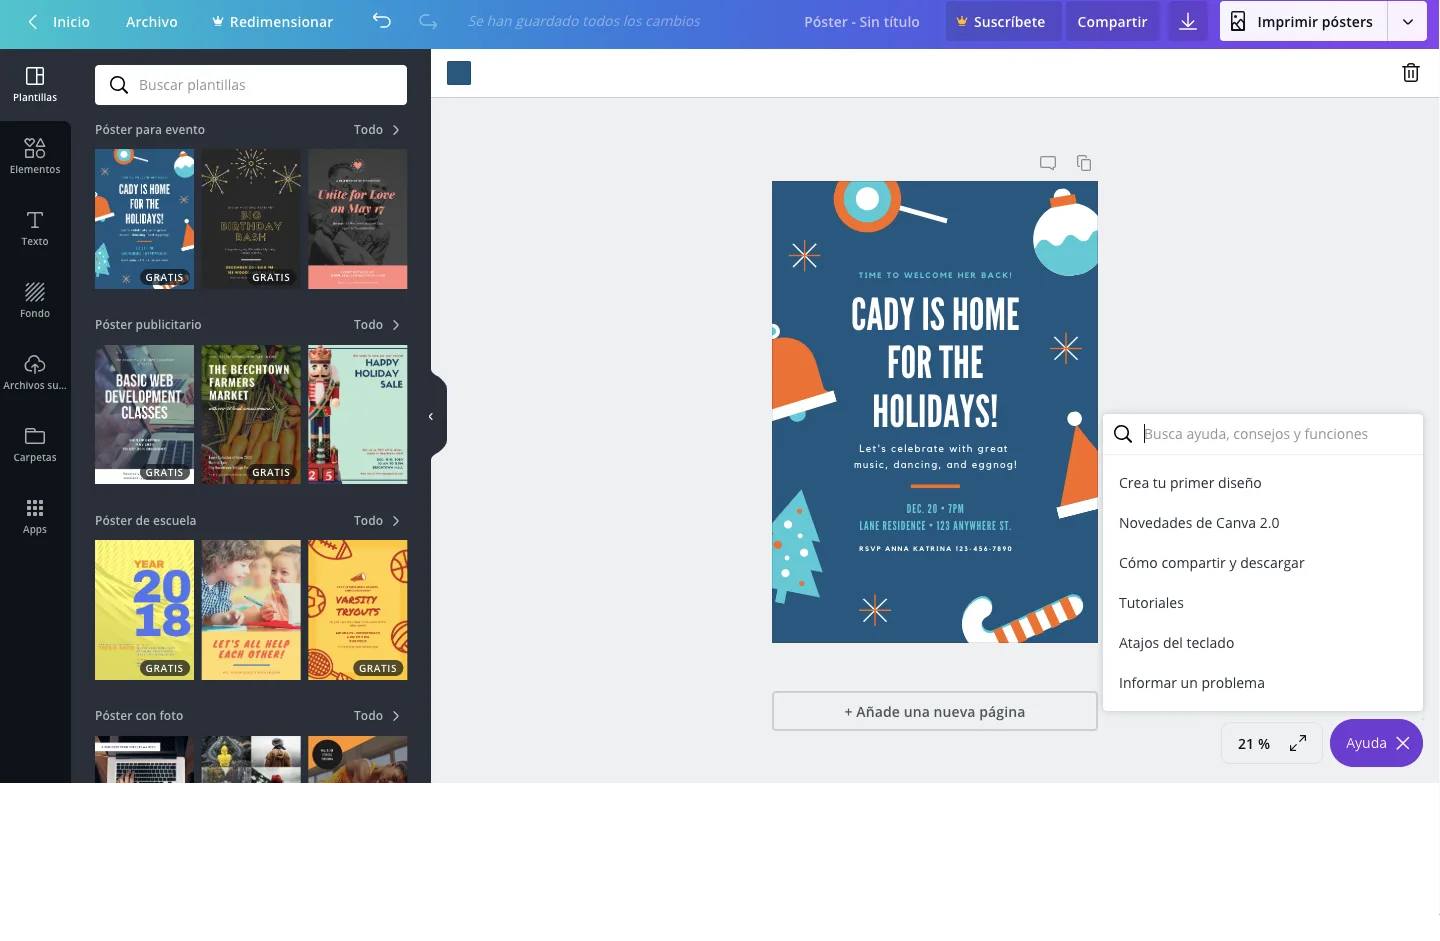The width and height of the screenshot is (1440, 941).
Task: Click Imprimir pósters button
Action: click(1303, 21)
